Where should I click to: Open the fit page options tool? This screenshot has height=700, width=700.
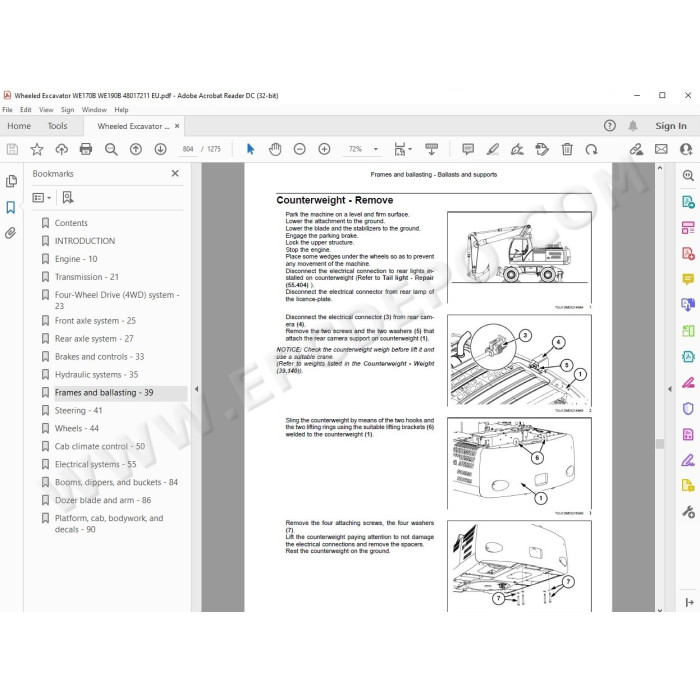[402, 149]
